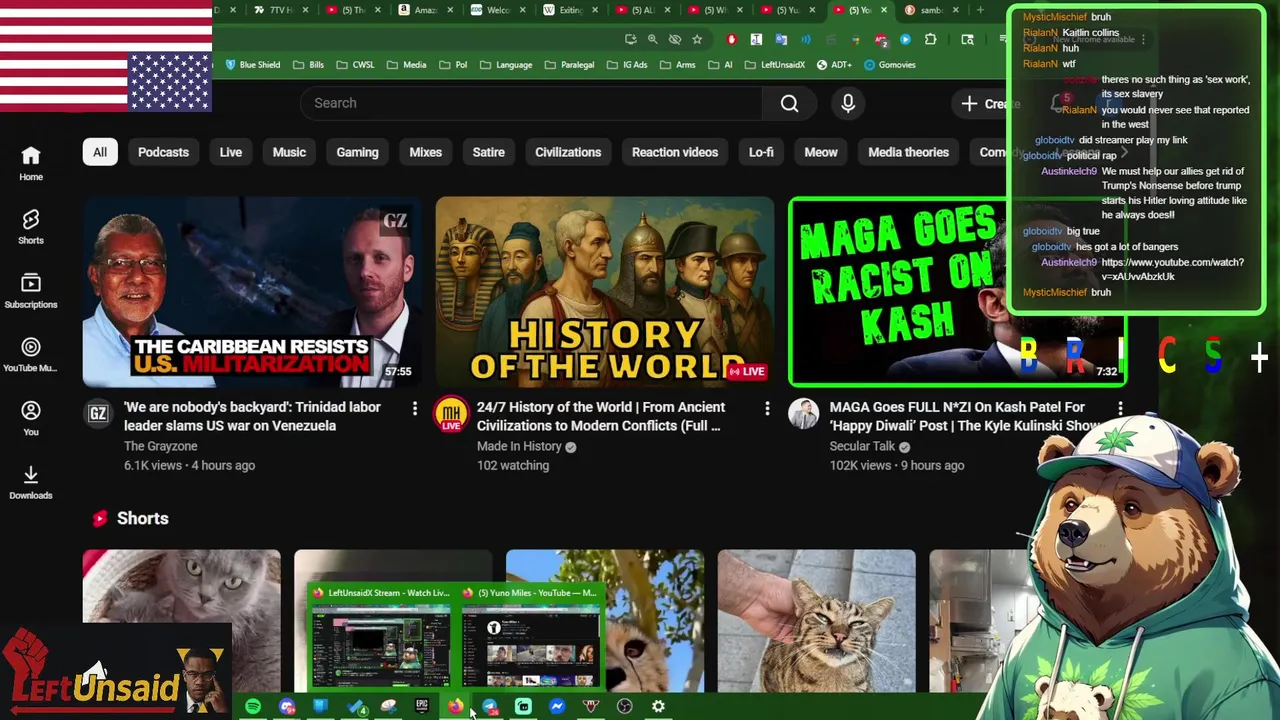
Task: Open the LeftUnsaidX bookmarks folder
Action: (775, 65)
